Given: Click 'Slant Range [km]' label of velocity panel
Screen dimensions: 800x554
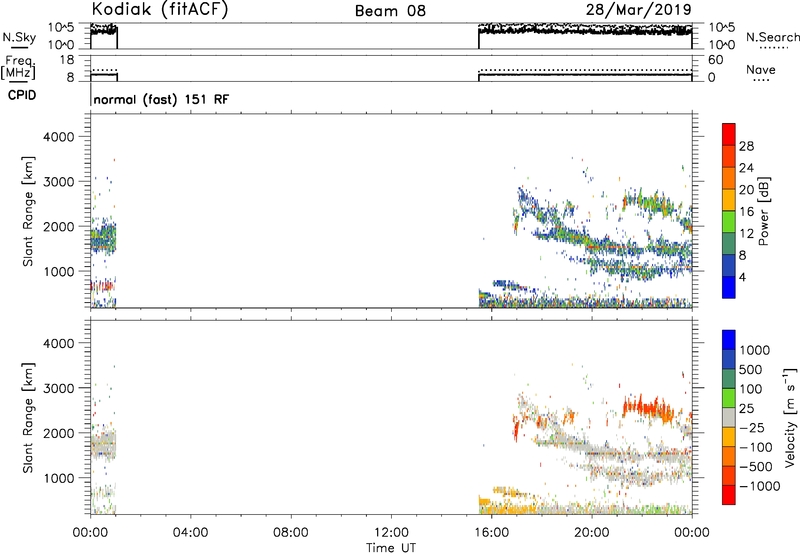Looking at the screenshot, I should [x=28, y=418].
